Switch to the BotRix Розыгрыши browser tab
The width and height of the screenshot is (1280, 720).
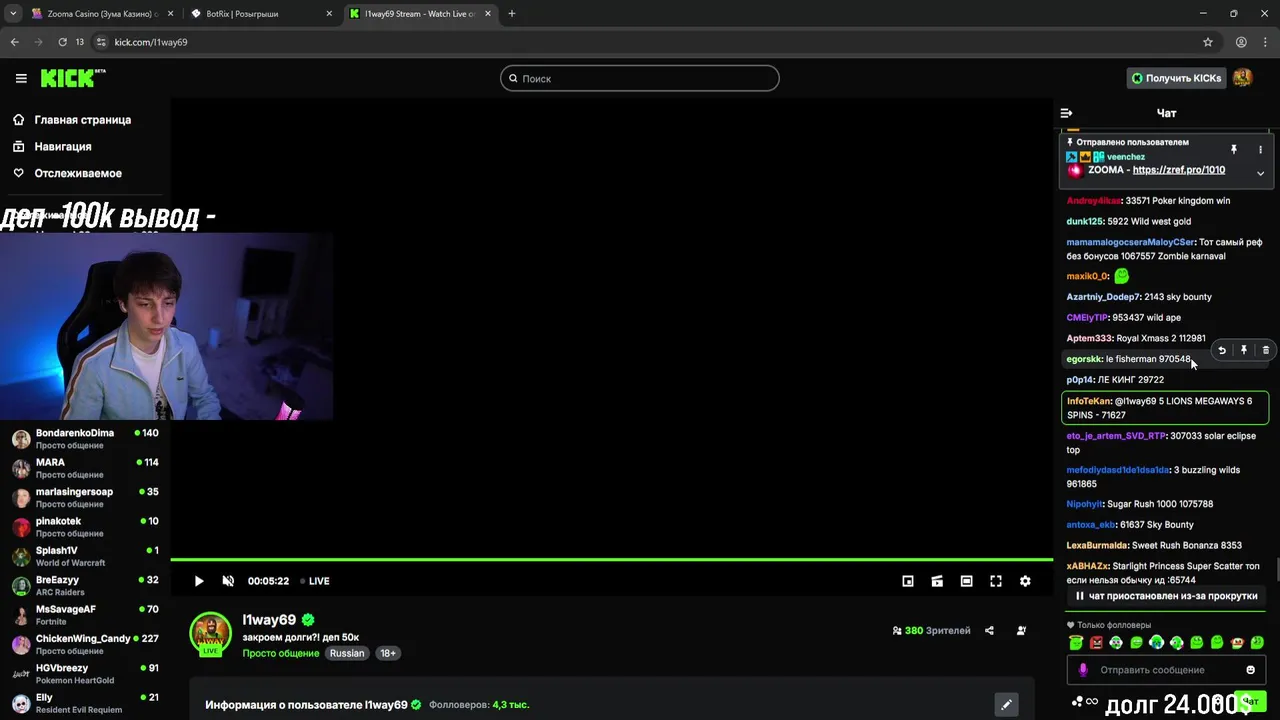tap(262, 14)
